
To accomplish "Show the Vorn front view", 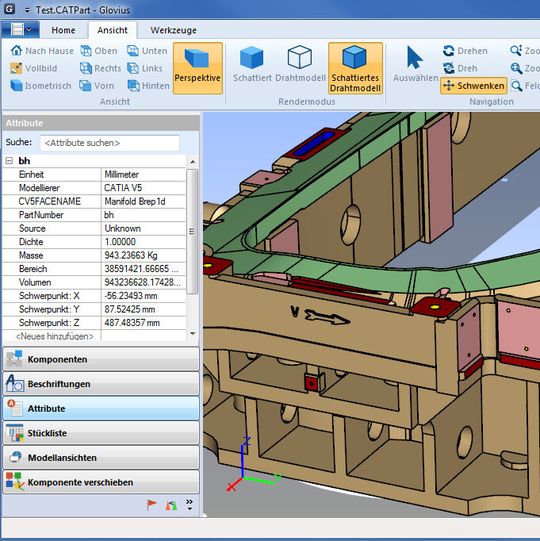I will point(97,86).
